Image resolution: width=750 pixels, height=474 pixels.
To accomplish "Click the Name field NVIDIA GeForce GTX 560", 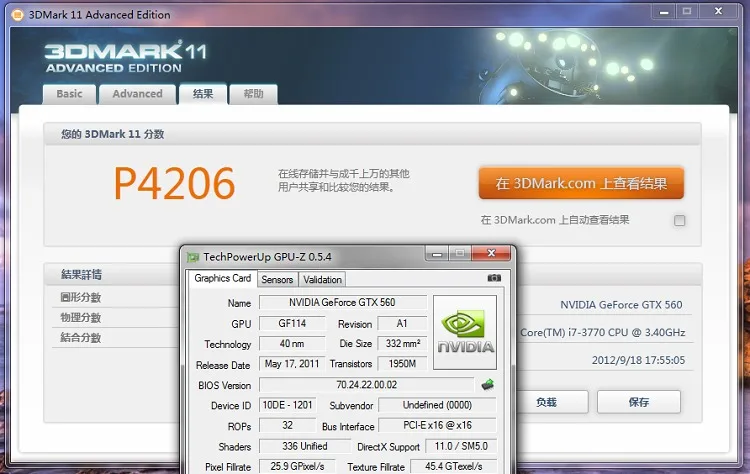I will (342, 302).
